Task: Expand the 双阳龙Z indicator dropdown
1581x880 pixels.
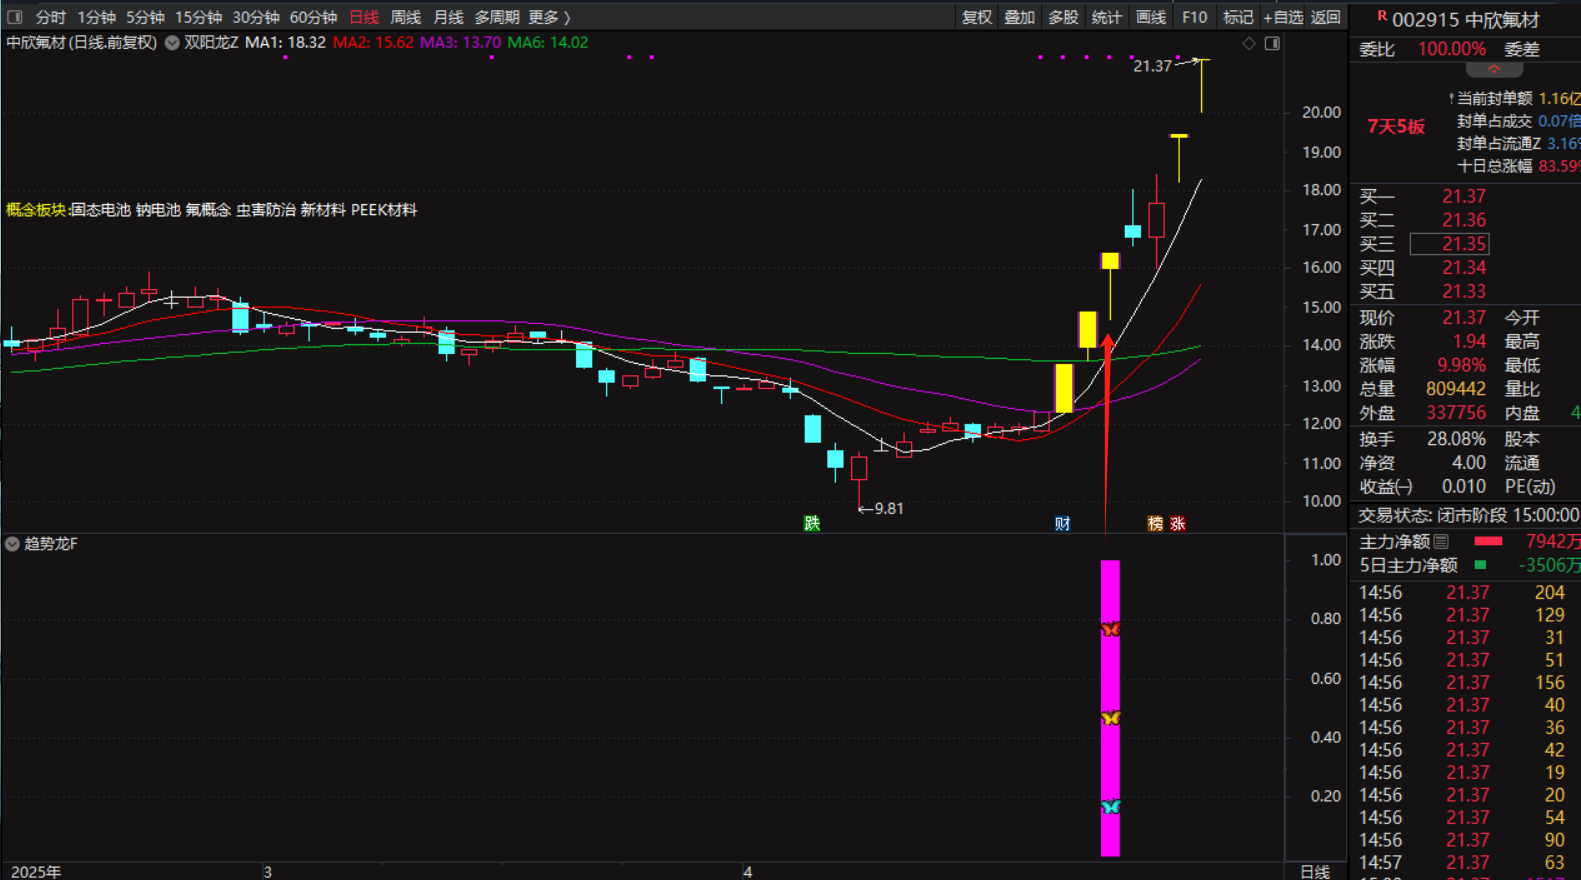Action: [172, 43]
